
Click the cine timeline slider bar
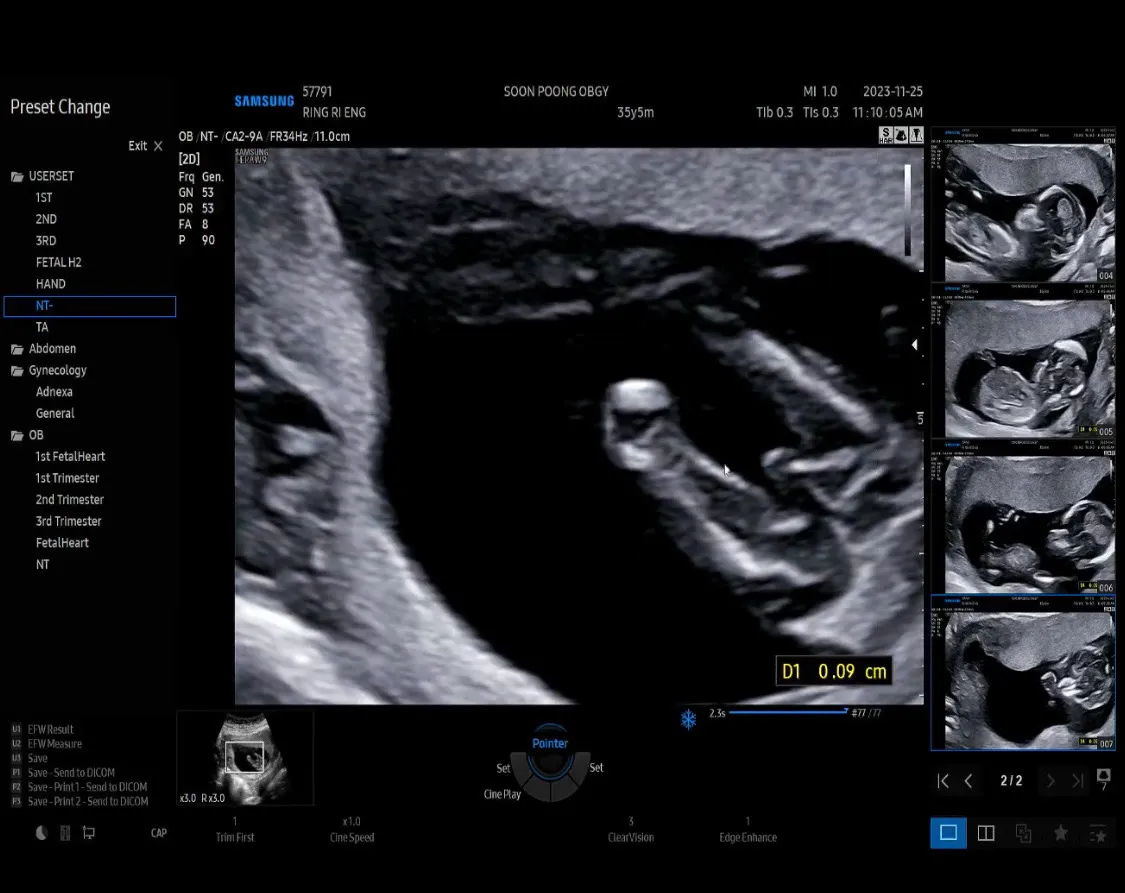click(787, 712)
